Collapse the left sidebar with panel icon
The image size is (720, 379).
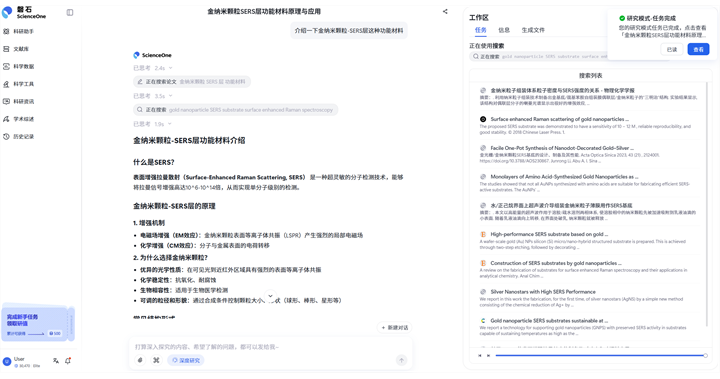[x=70, y=12]
